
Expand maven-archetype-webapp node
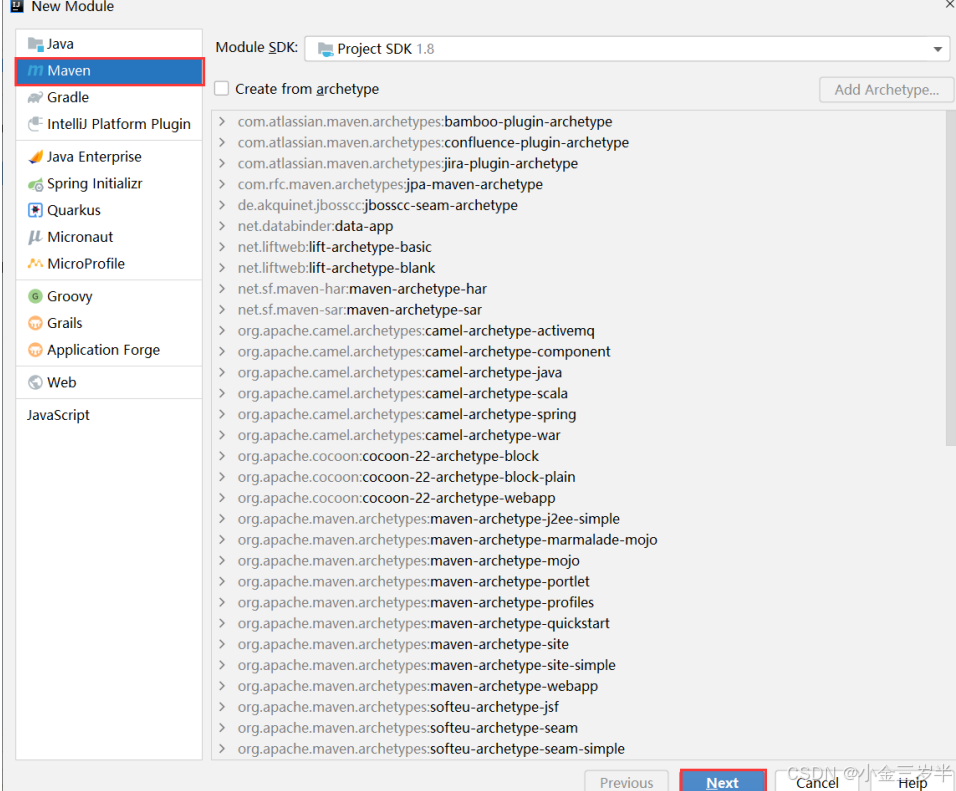(x=223, y=685)
